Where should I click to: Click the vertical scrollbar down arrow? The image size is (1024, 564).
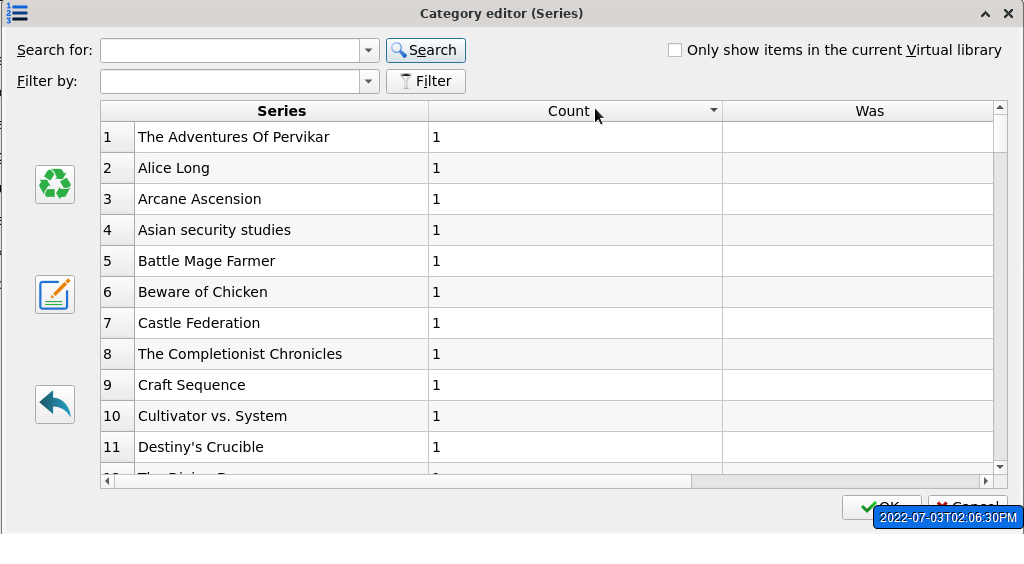tap(1000, 467)
